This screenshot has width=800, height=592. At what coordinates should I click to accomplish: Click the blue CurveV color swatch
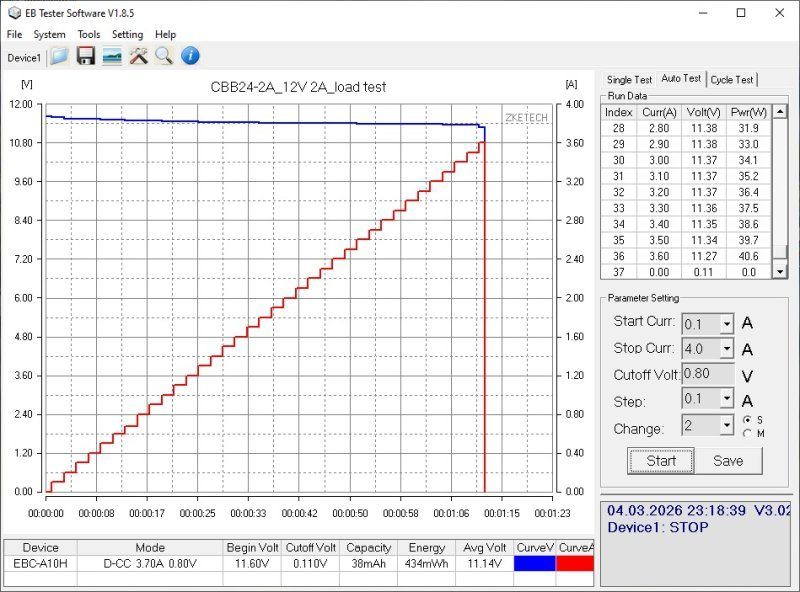pyautogui.click(x=534, y=564)
